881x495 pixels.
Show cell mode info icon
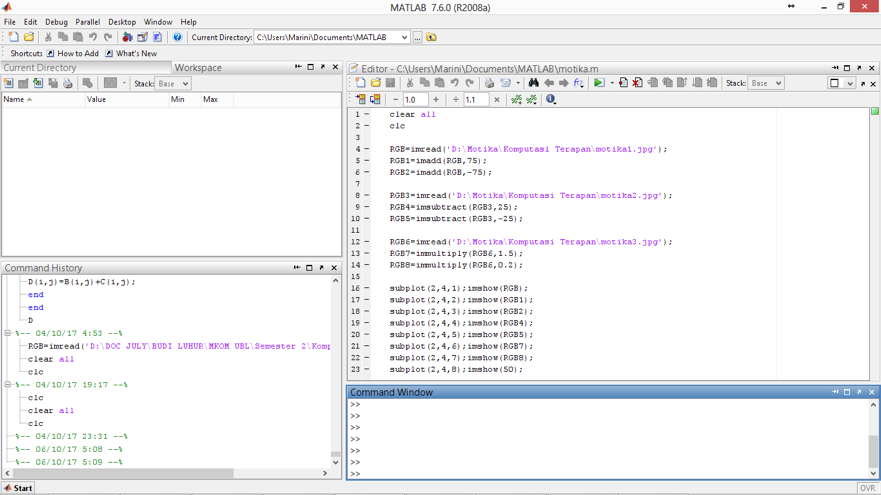(551, 99)
